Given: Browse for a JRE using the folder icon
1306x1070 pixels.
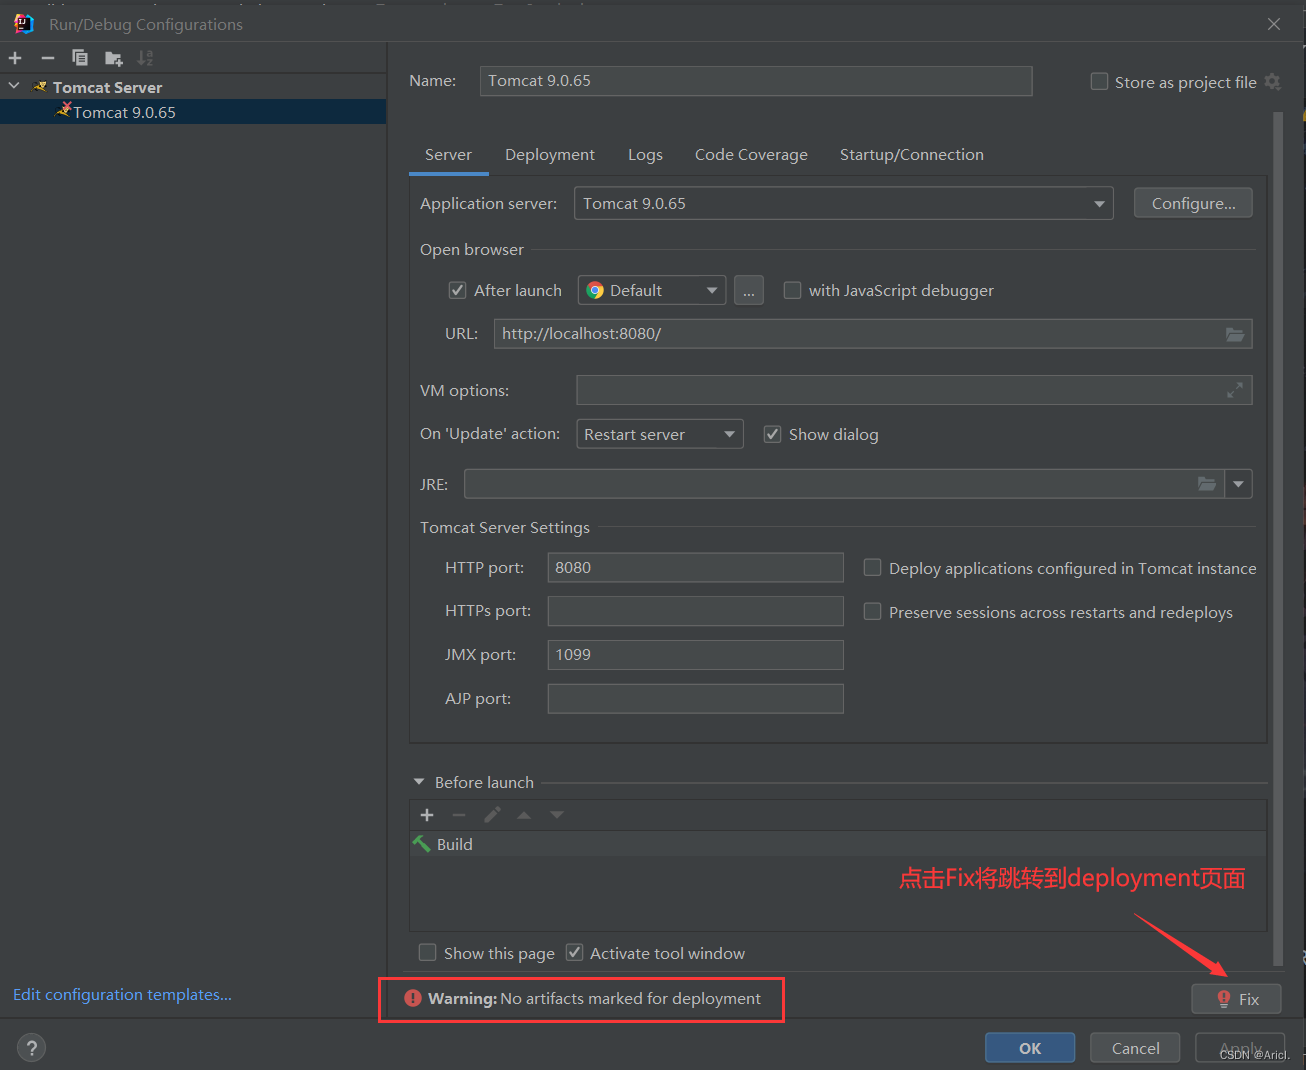Looking at the screenshot, I should [x=1207, y=484].
